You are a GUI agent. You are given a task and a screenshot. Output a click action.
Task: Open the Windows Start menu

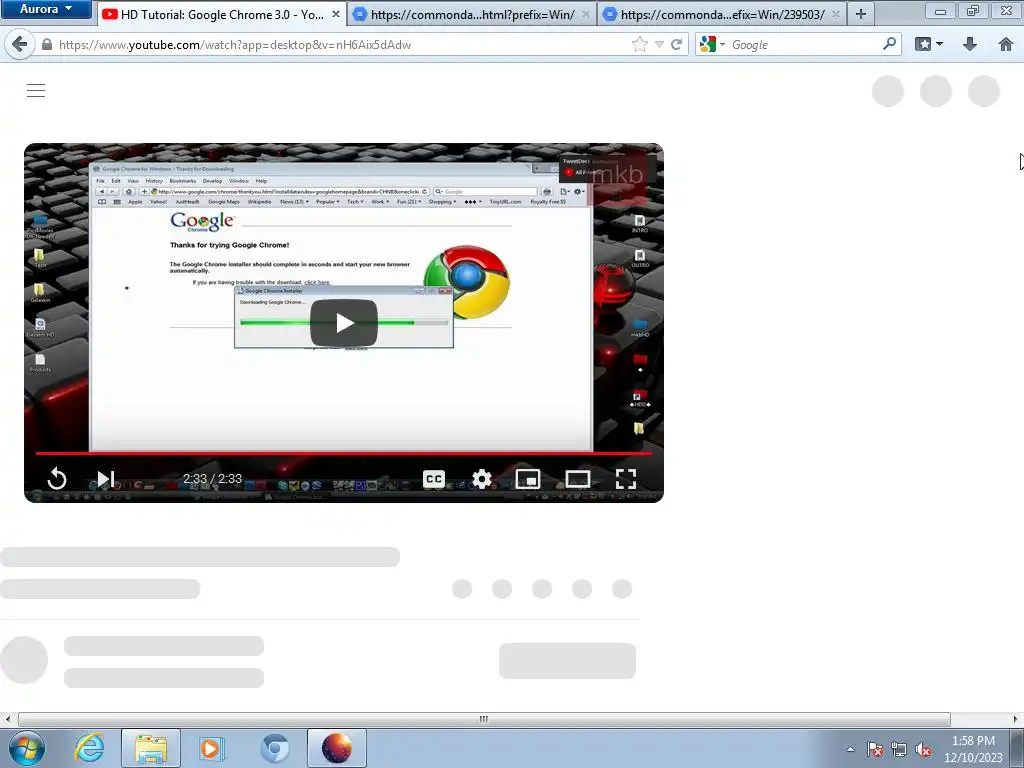[x=27, y=748]
